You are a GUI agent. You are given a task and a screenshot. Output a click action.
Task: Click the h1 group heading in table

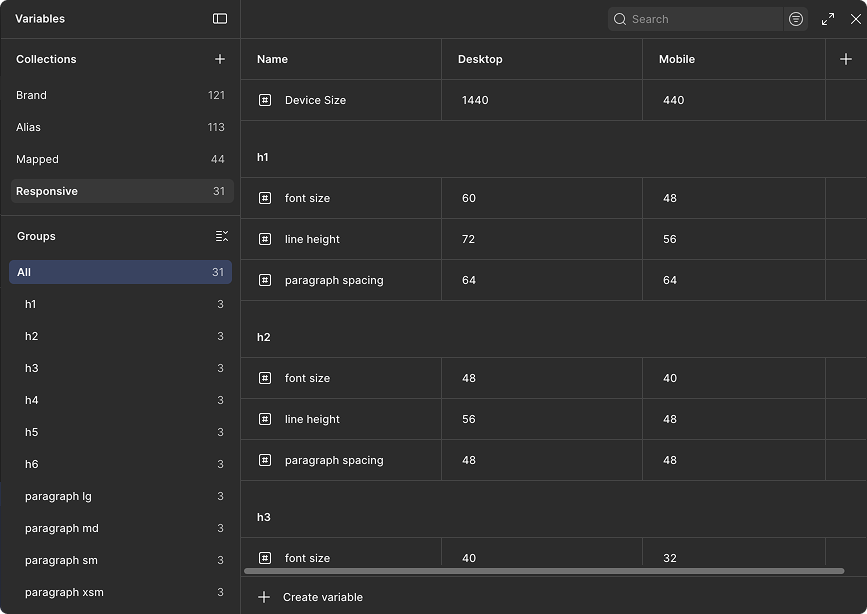[x=263, y=157]
